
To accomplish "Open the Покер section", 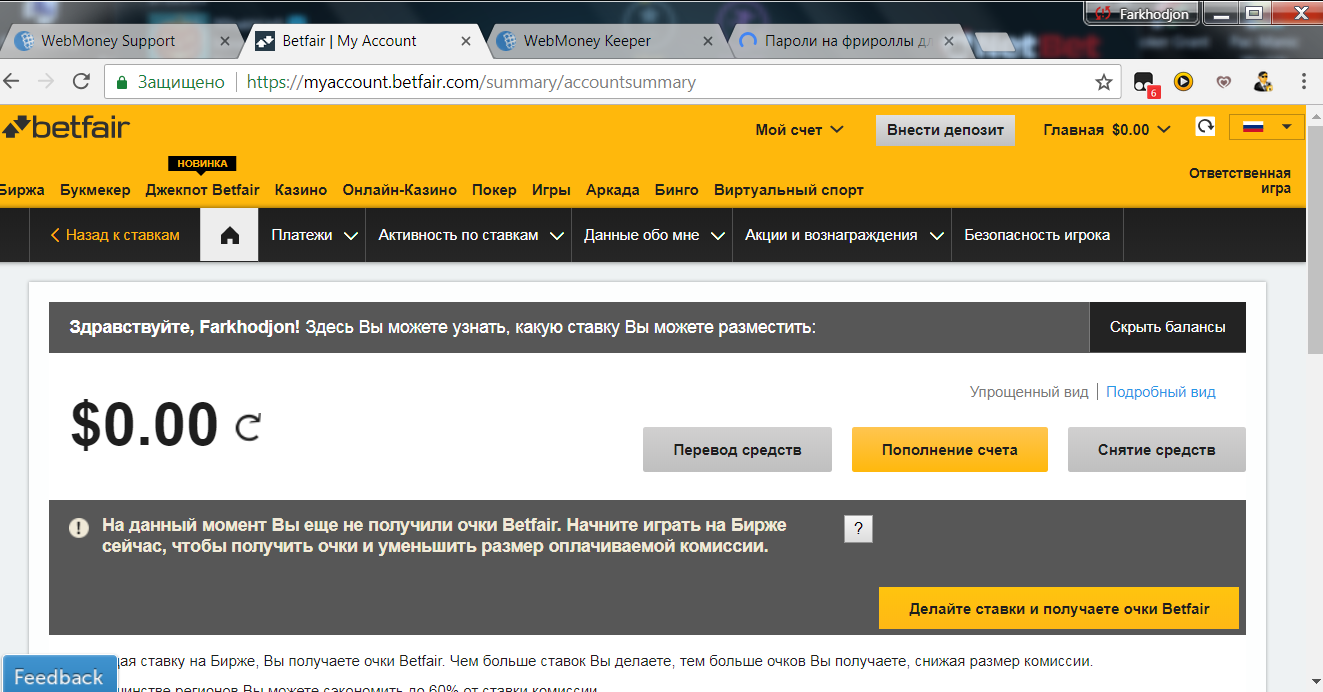I will (494, 190).
